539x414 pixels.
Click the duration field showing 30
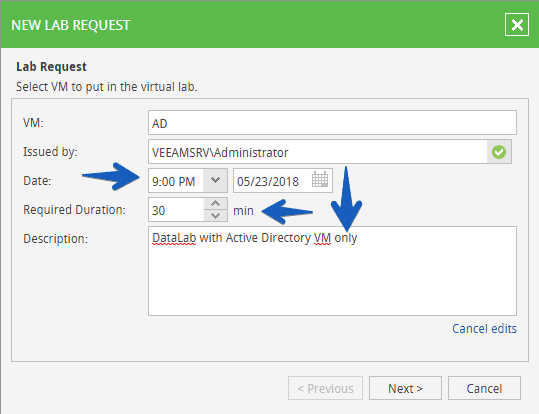point(176,210)
